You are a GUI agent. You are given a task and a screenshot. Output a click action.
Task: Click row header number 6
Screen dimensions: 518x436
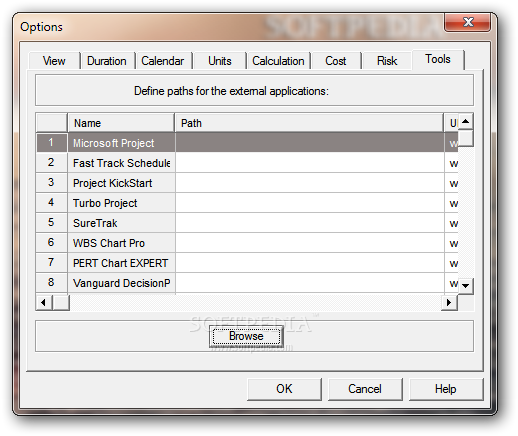click(x=52, y=243)
